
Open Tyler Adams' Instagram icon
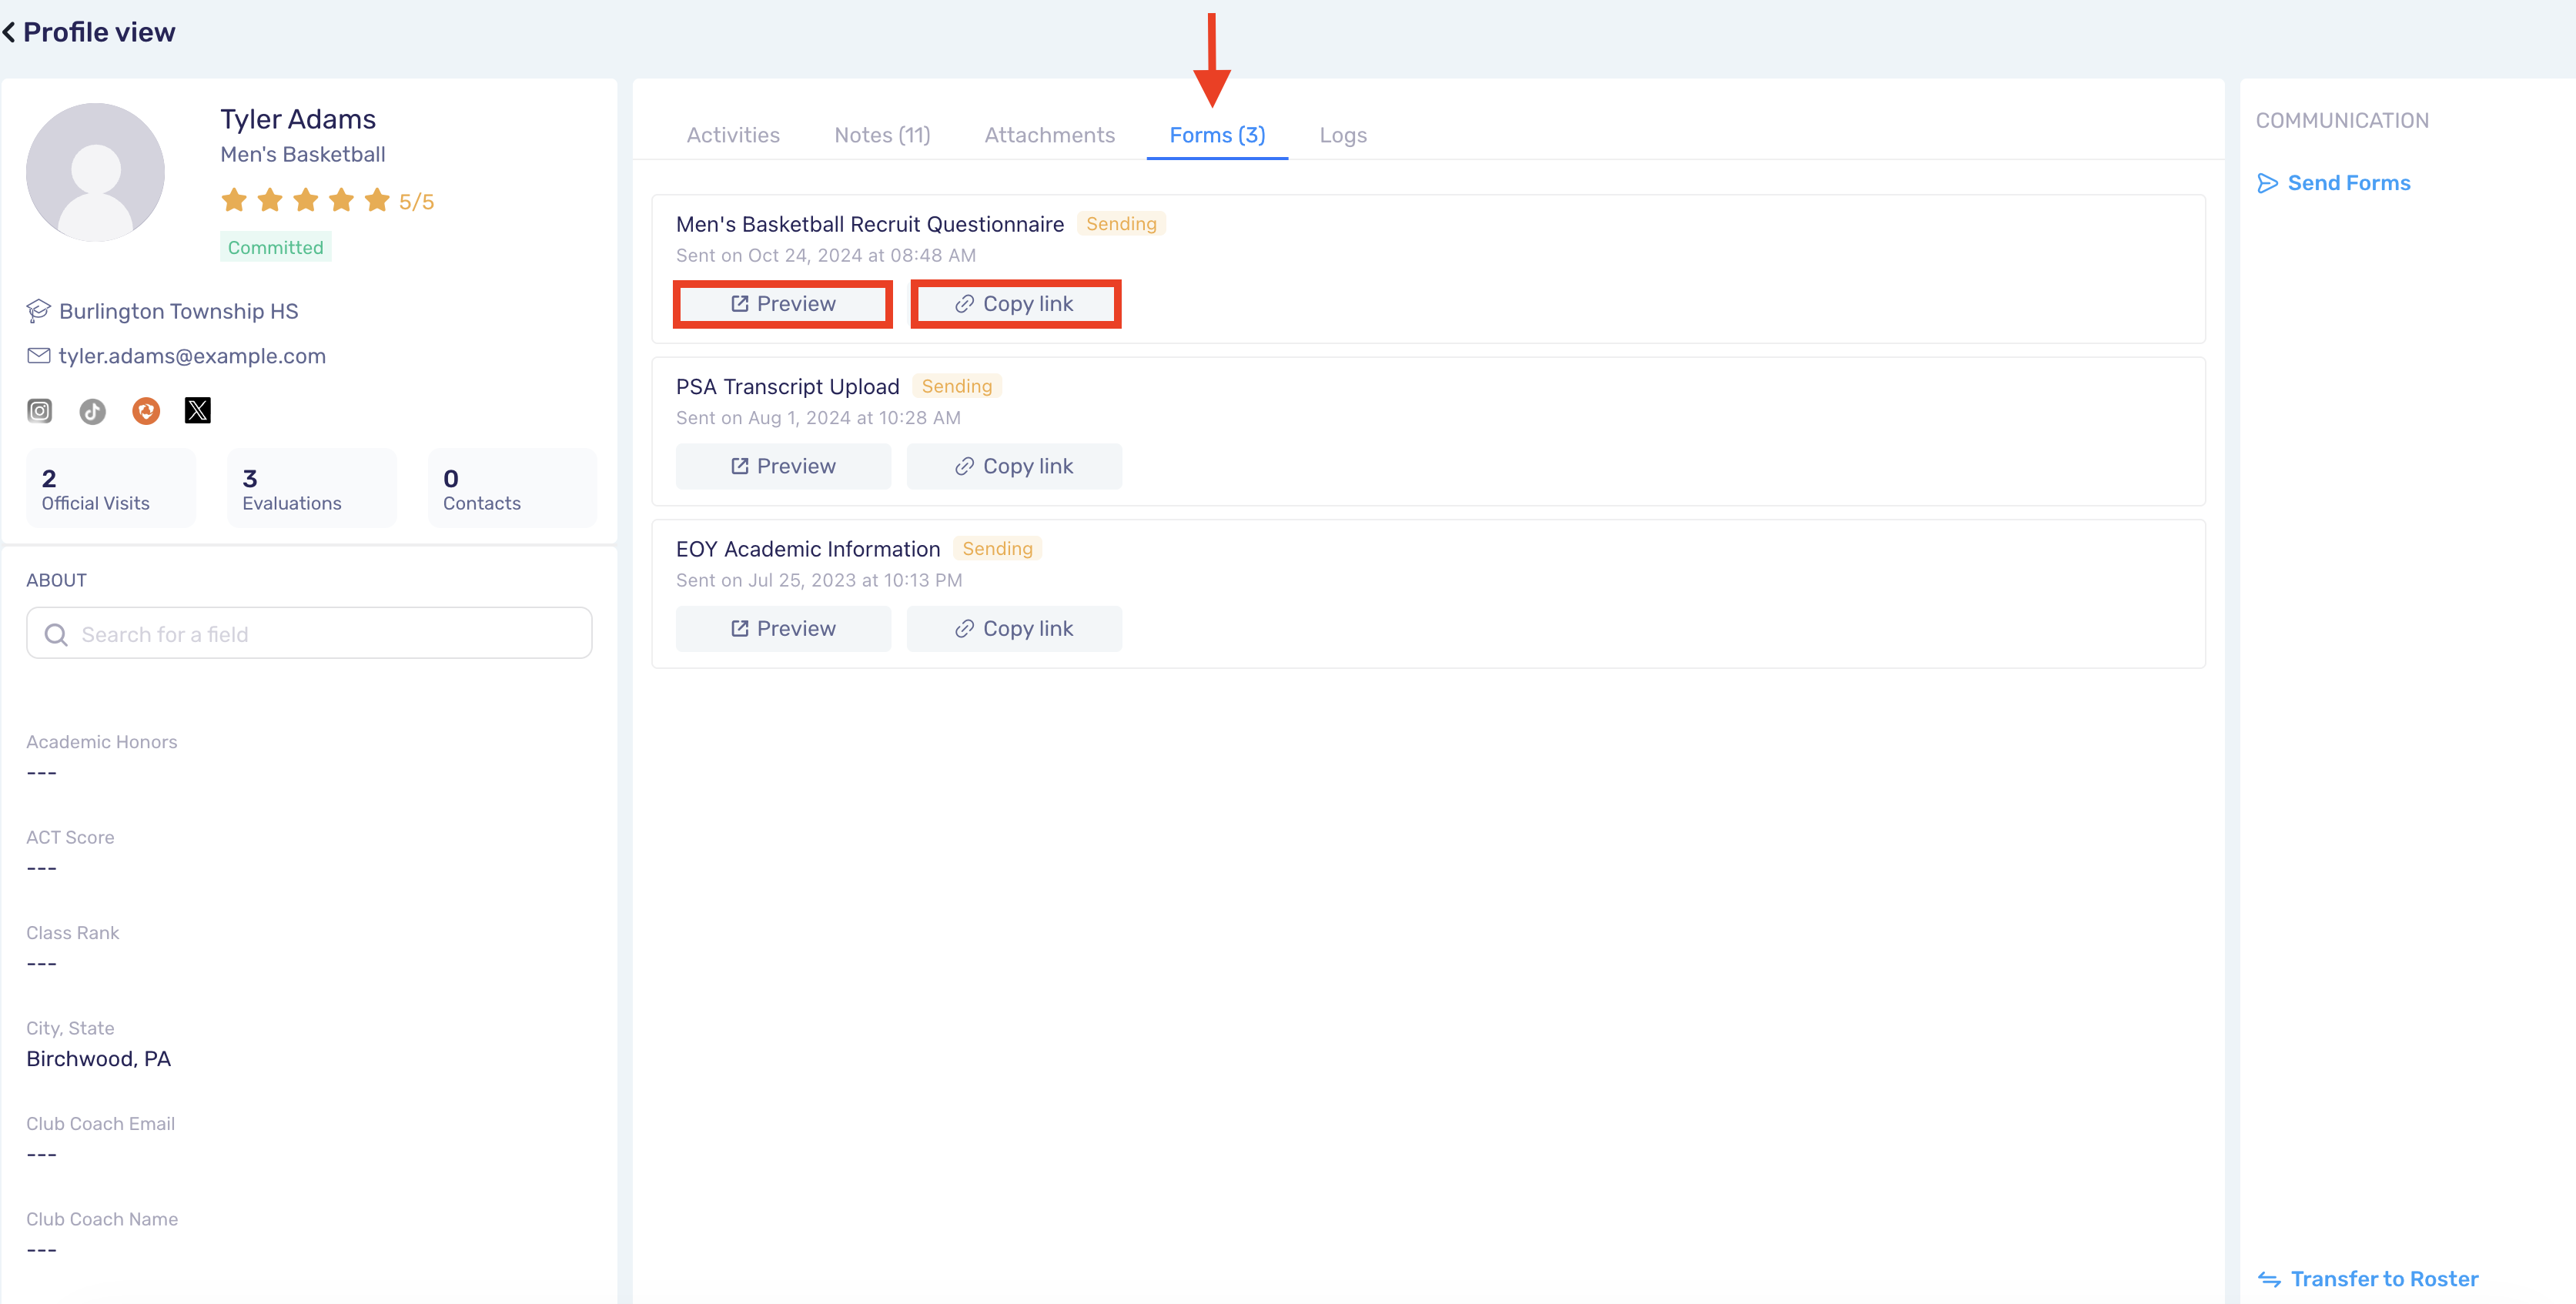click(39, 411)
